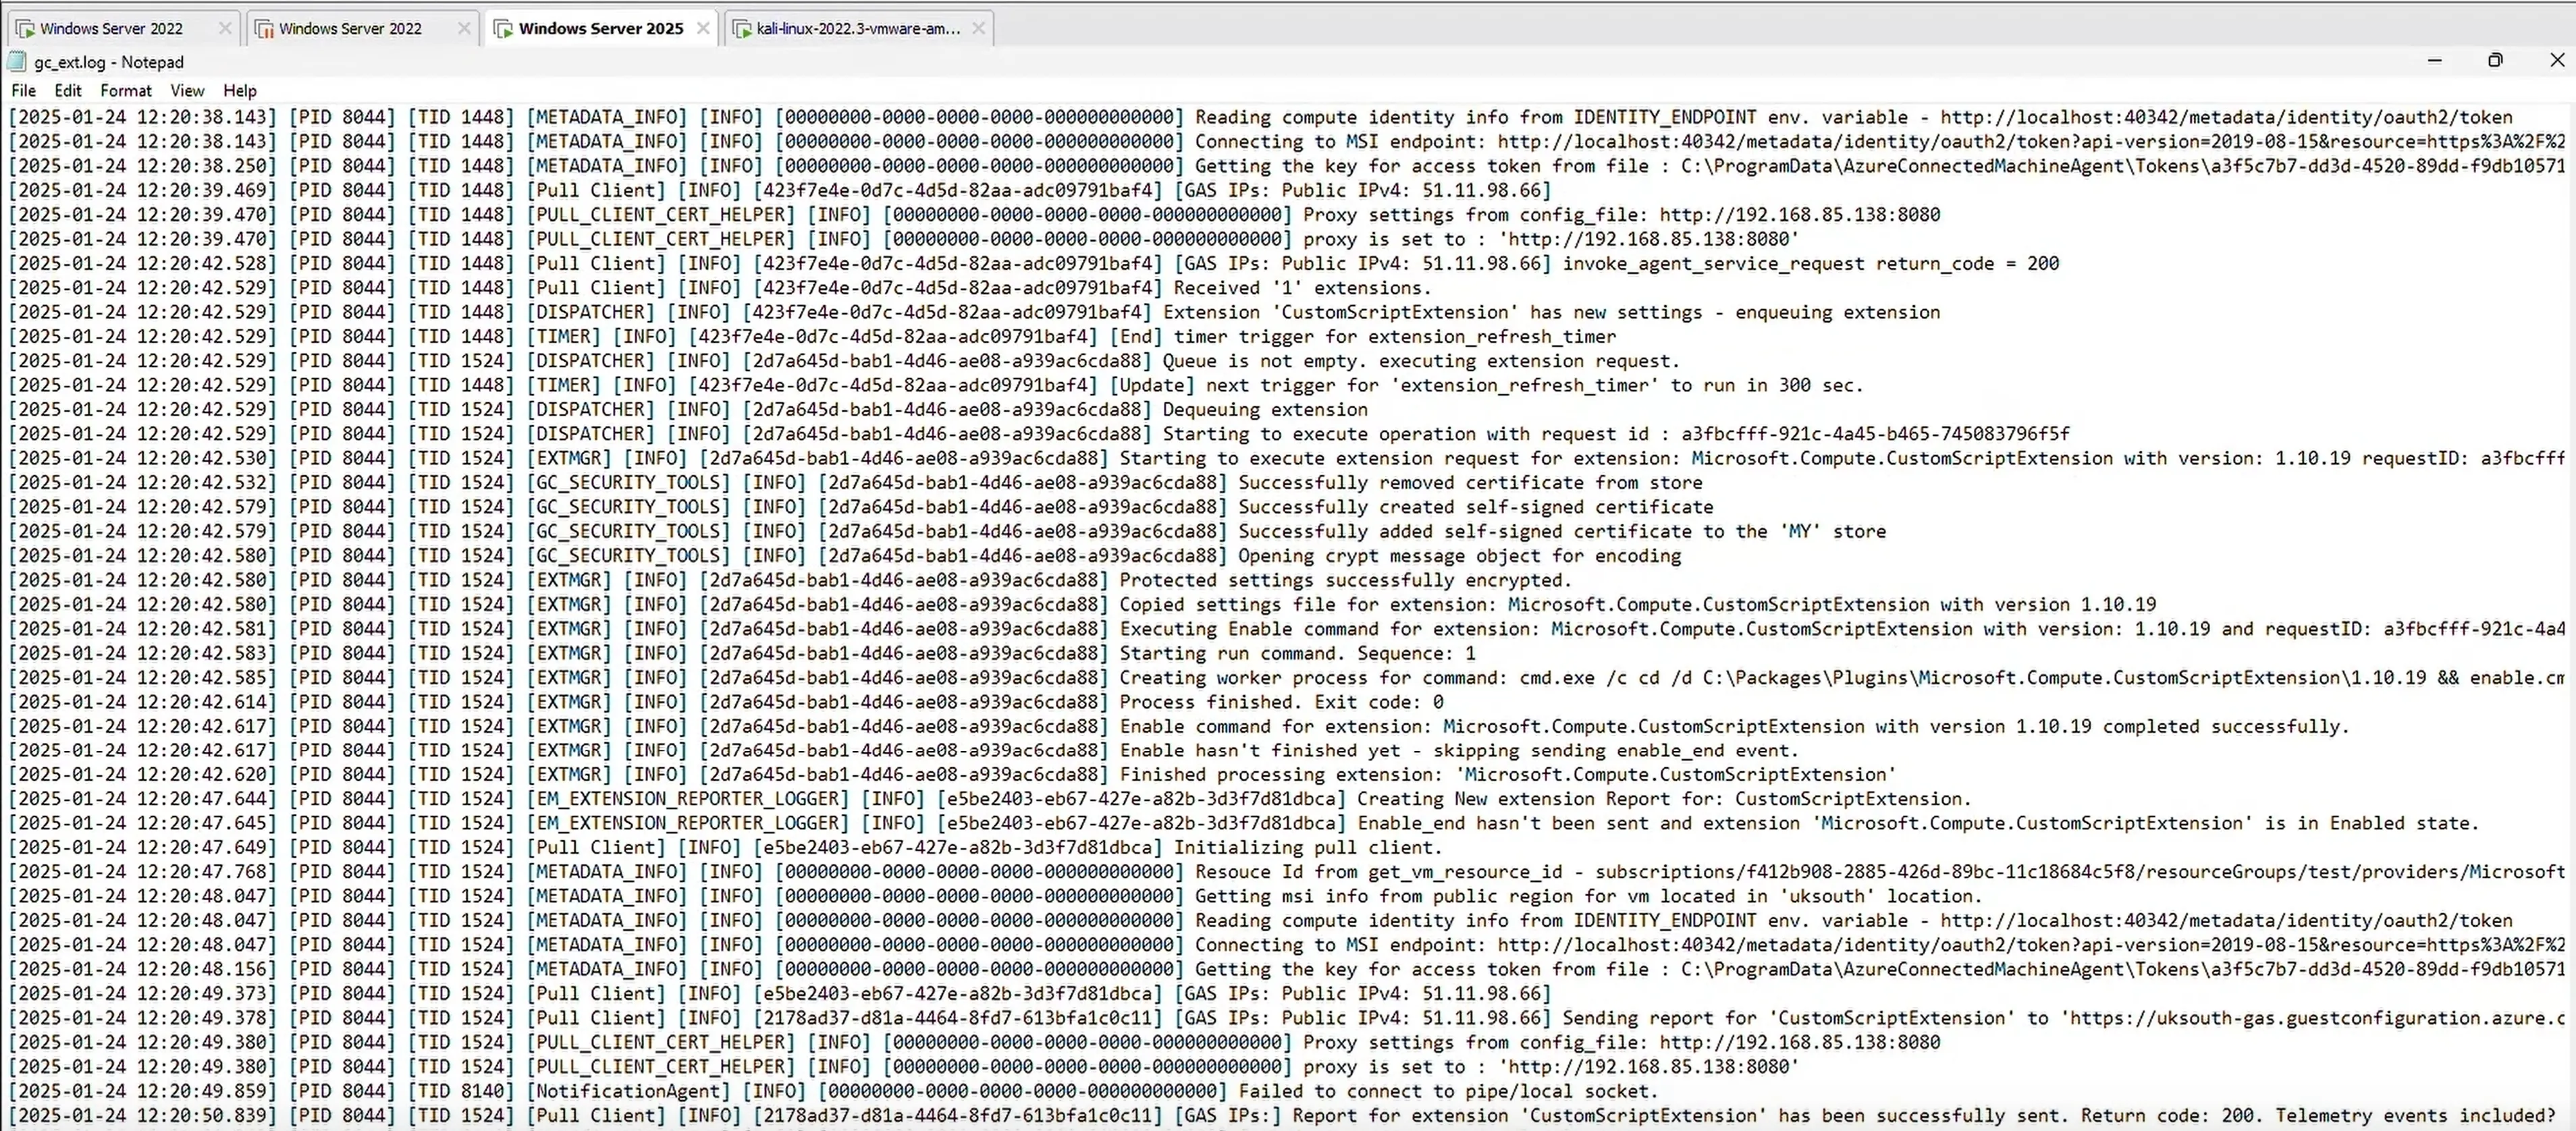Switch to the kali-linux-2022.3 VM tab
The width and height of the screenshot is (2576, 1131).
(x=857, y=29)
